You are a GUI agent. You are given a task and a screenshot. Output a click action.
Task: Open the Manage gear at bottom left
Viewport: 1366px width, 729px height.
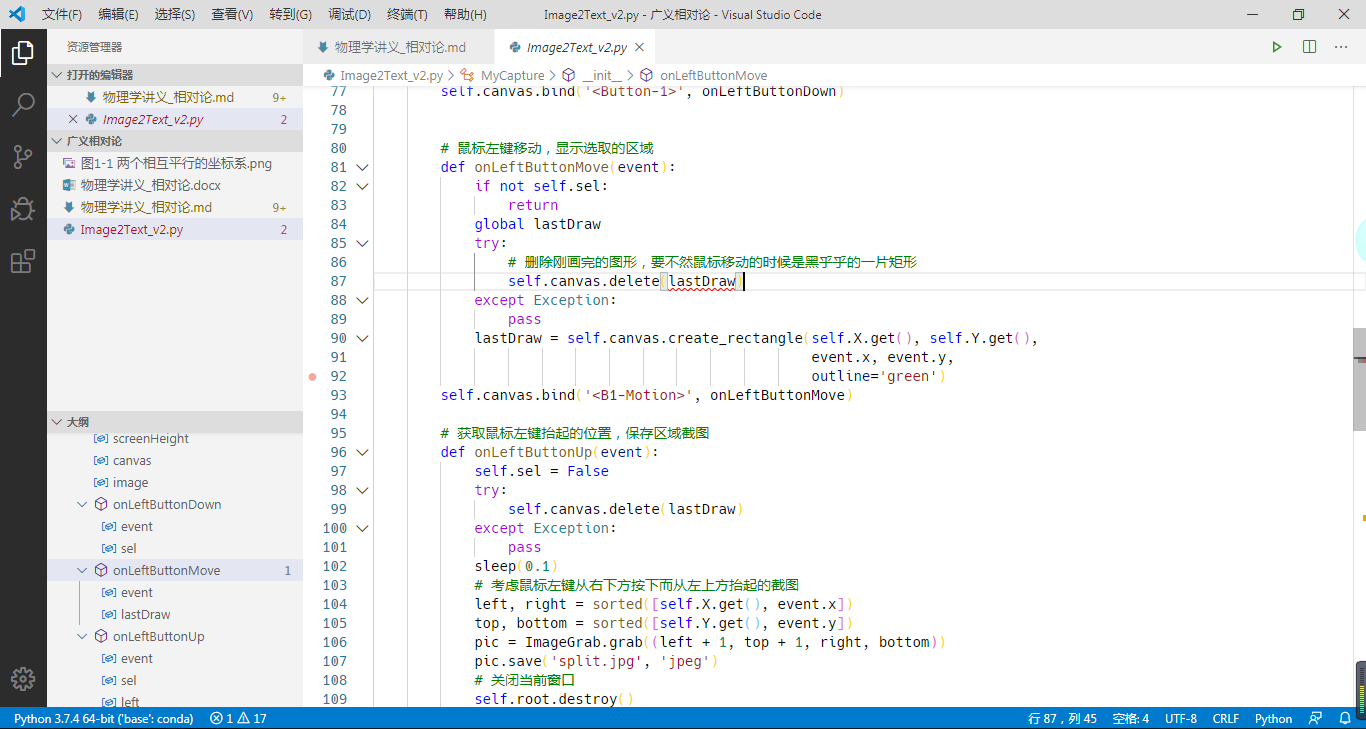coord(23,678)
